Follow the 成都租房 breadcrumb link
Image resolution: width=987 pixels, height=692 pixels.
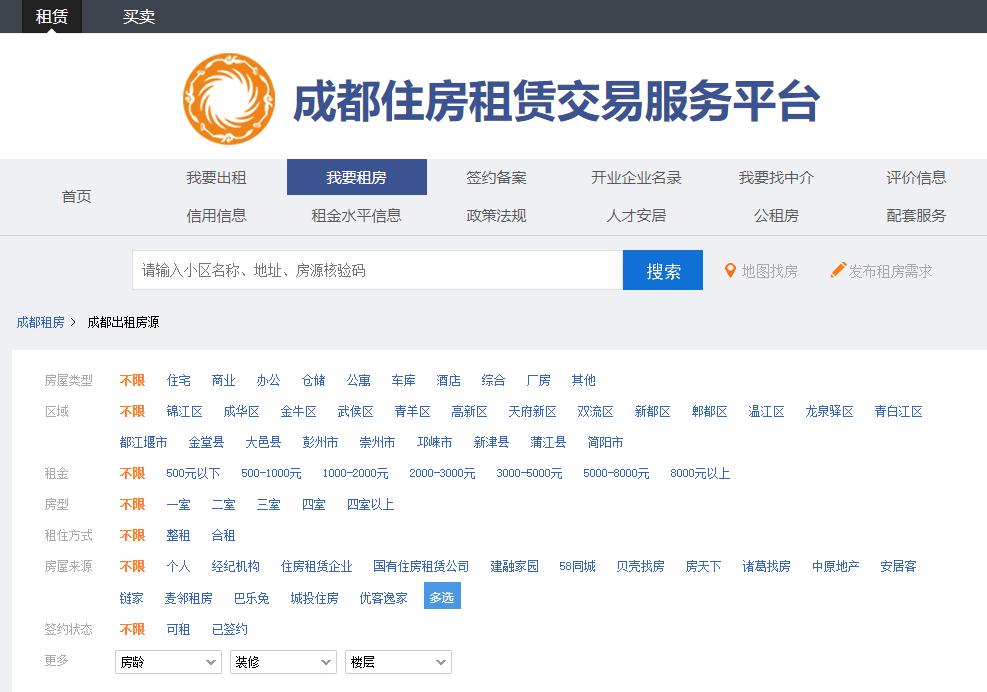[x=40, y=323]
